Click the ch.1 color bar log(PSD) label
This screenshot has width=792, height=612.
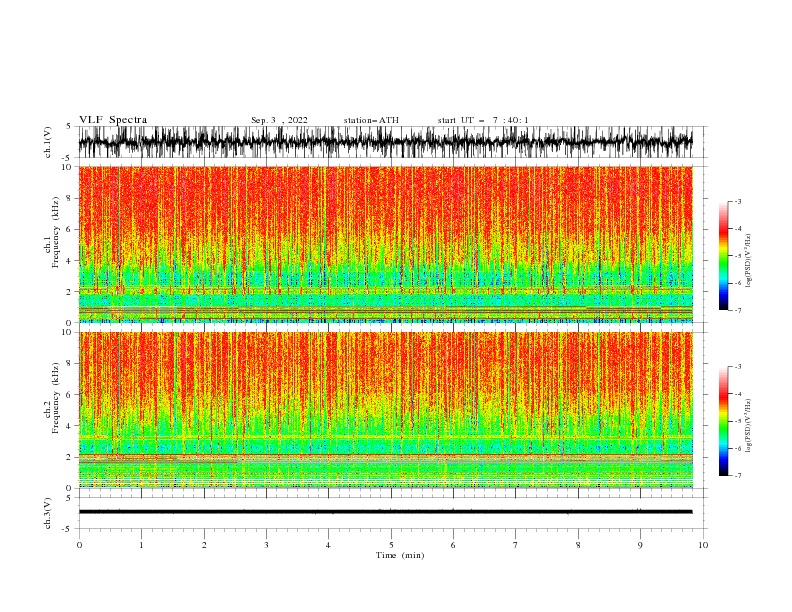[x=749, y=261]
